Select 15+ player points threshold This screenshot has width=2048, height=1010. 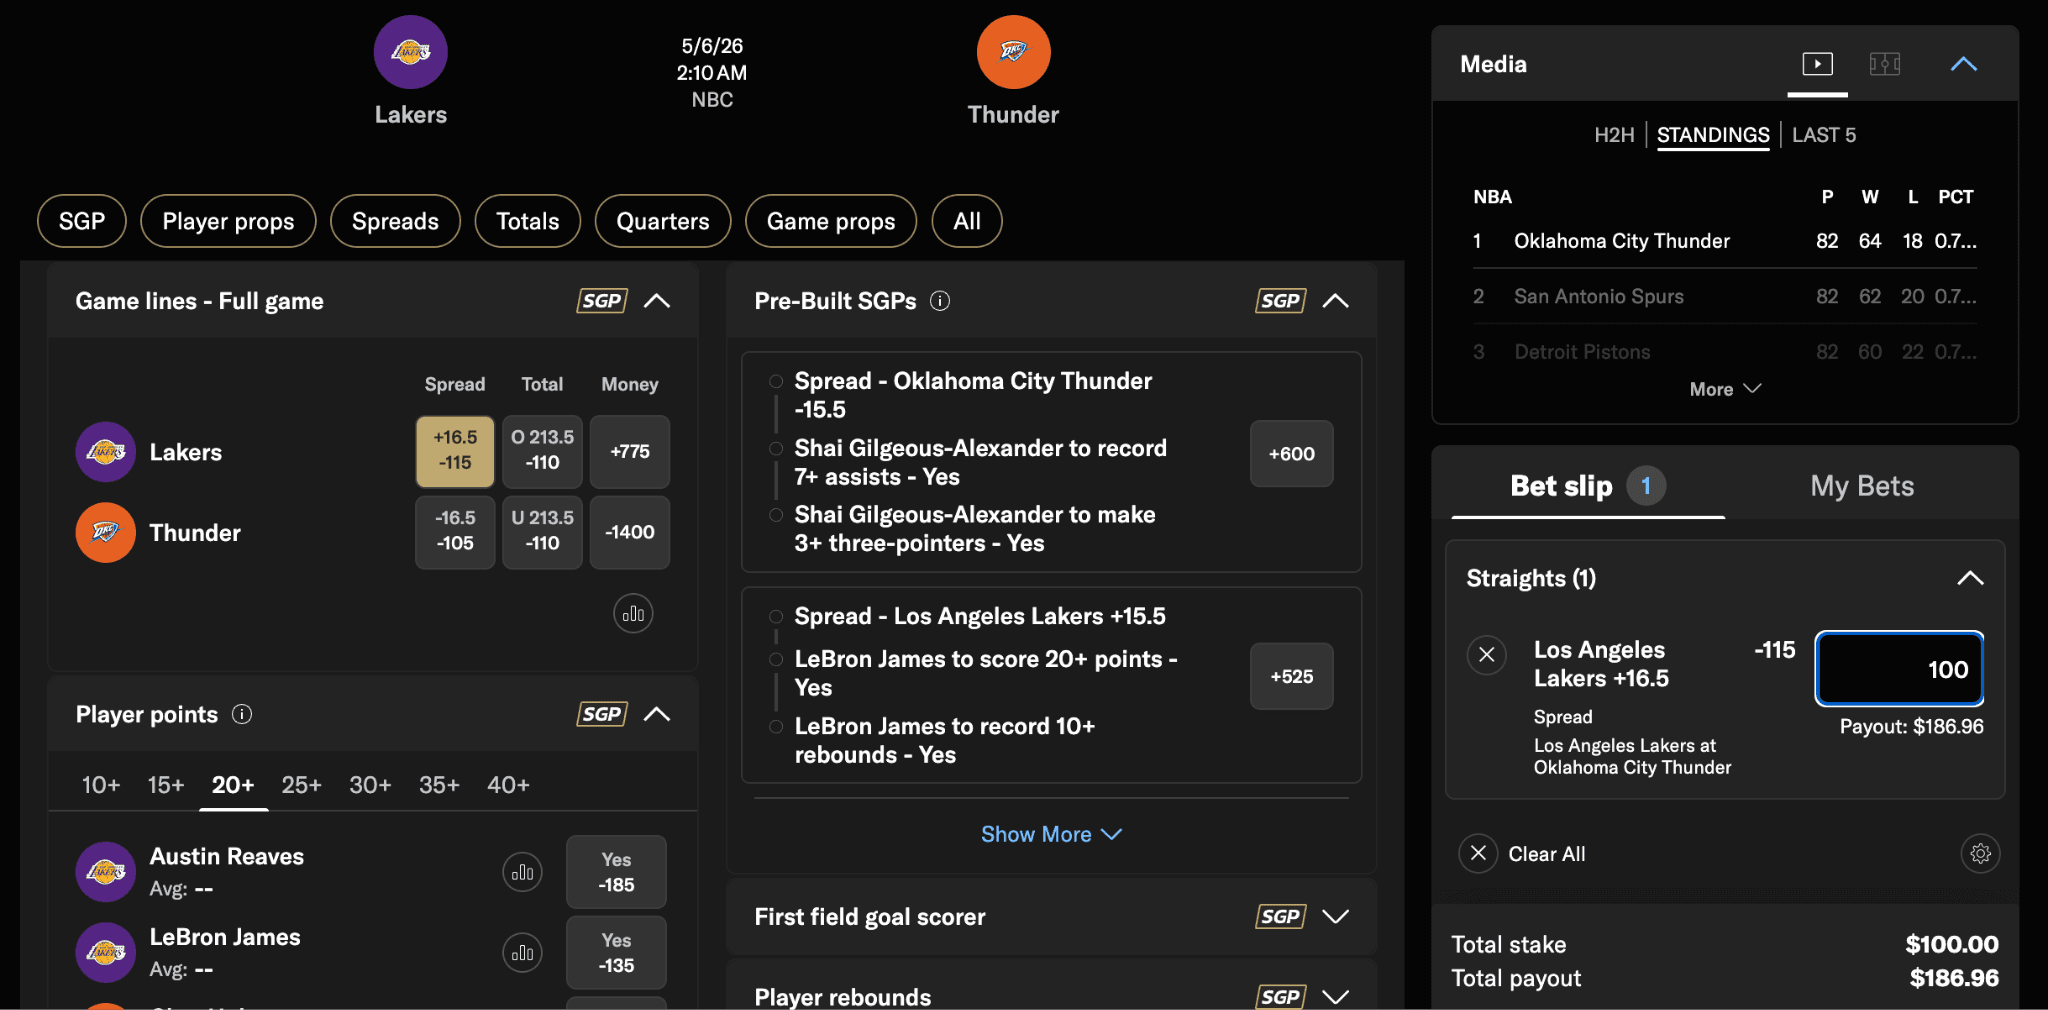coord(166,785)
